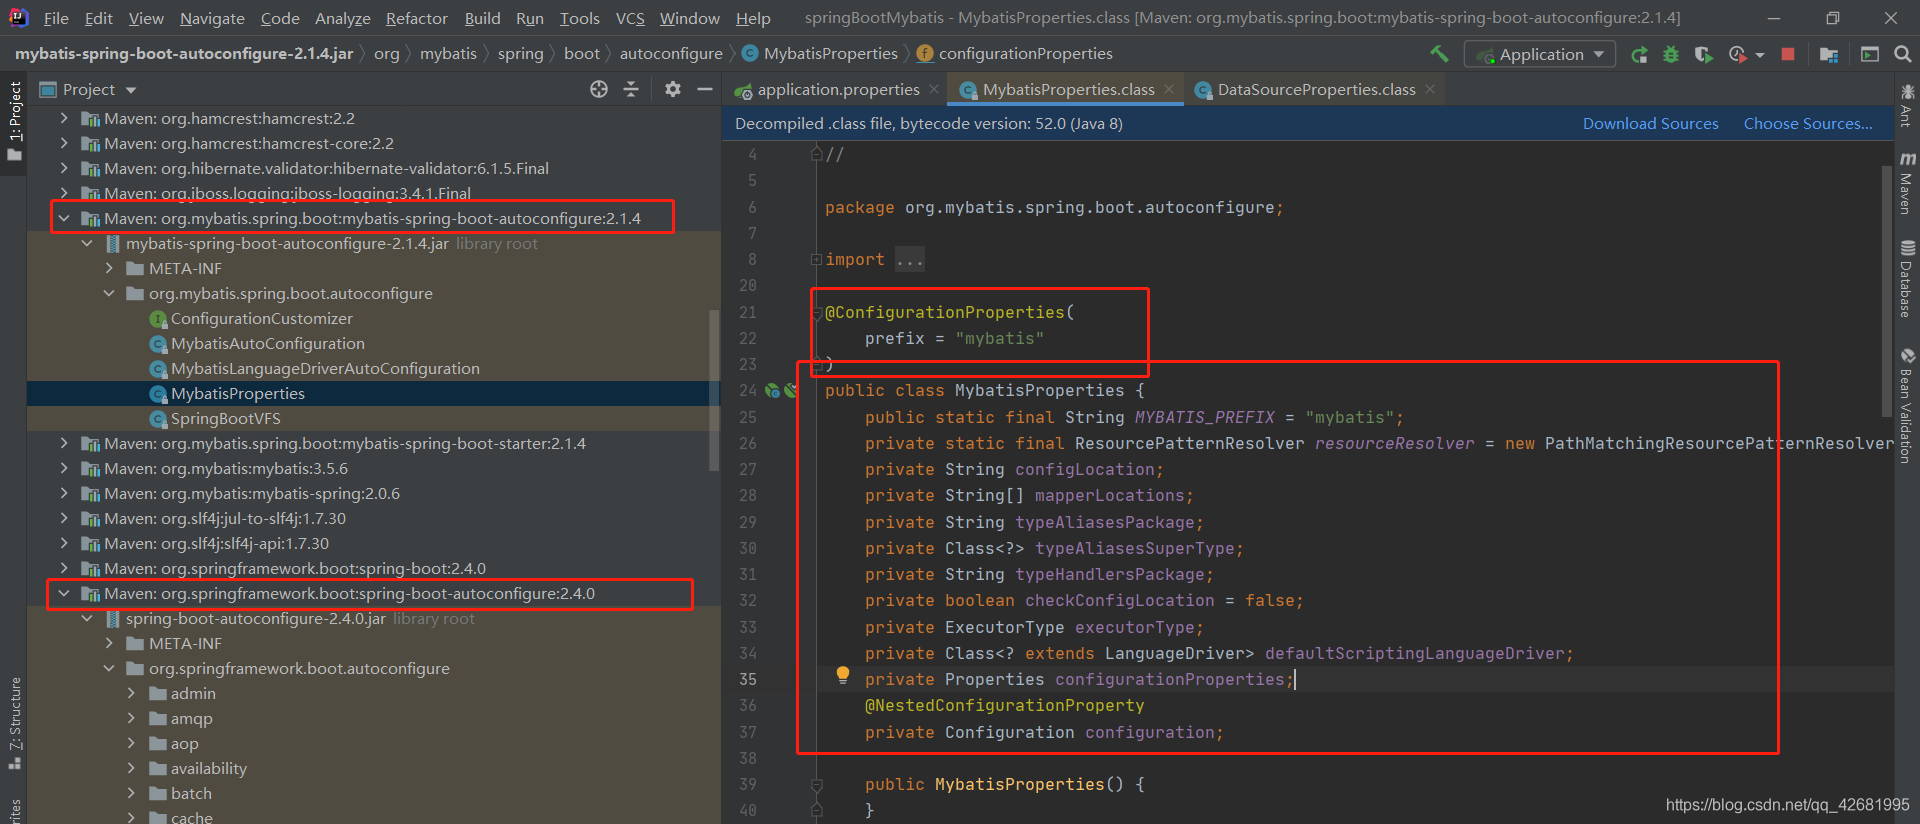Collapse Maven spring-boot-autoconfigure:2.4.0 node
Viewport: 1920px width, 824px height.
(64, 593)
